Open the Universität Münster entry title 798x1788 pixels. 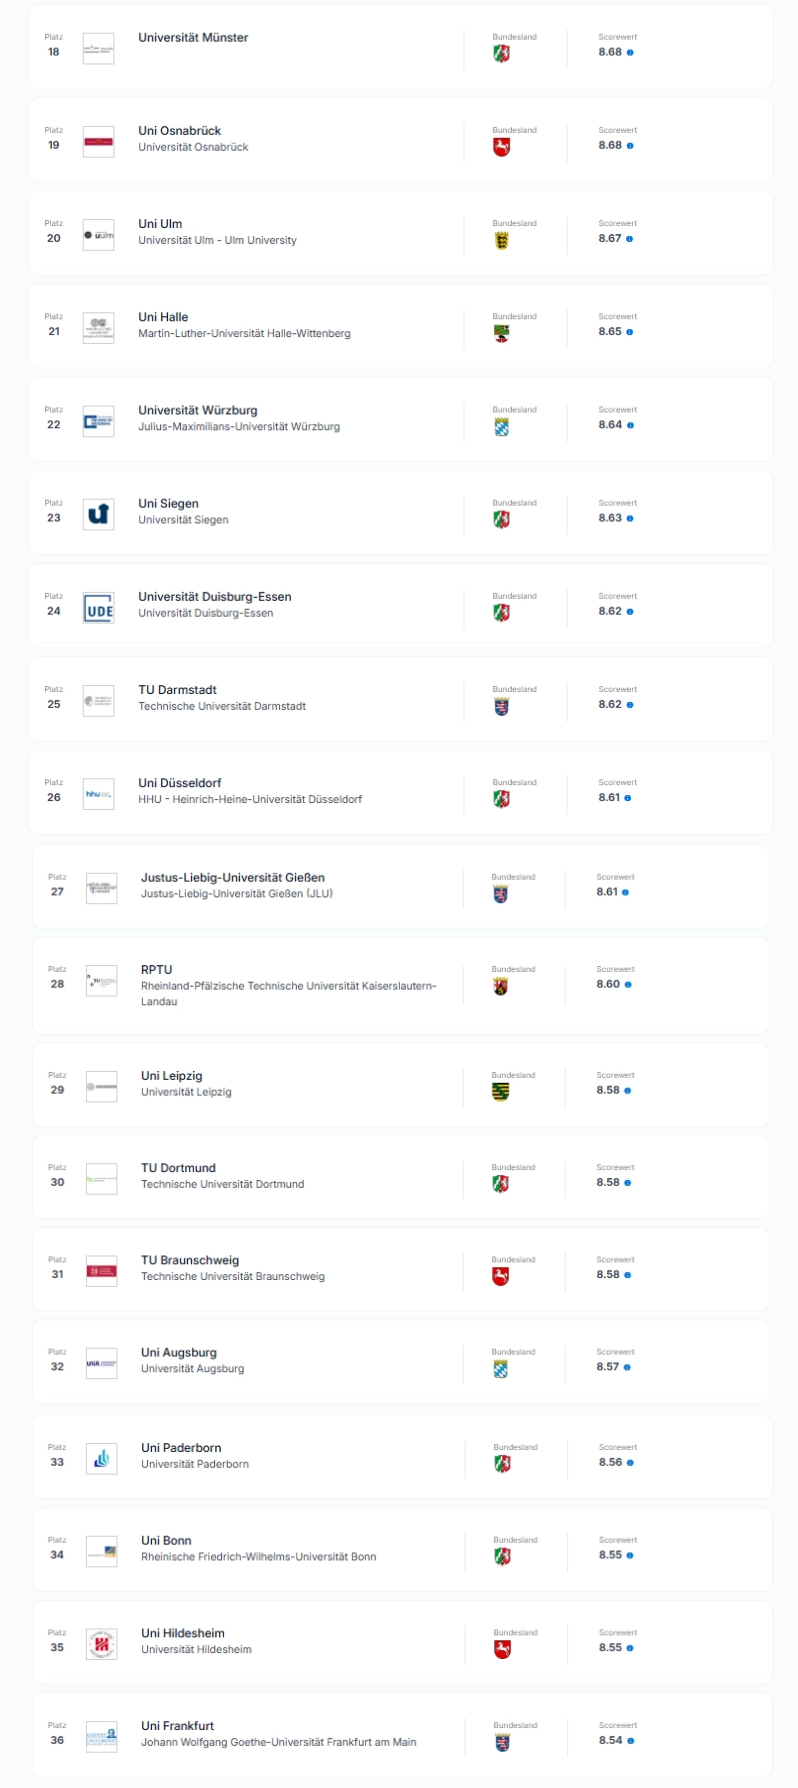coord(193,38)
